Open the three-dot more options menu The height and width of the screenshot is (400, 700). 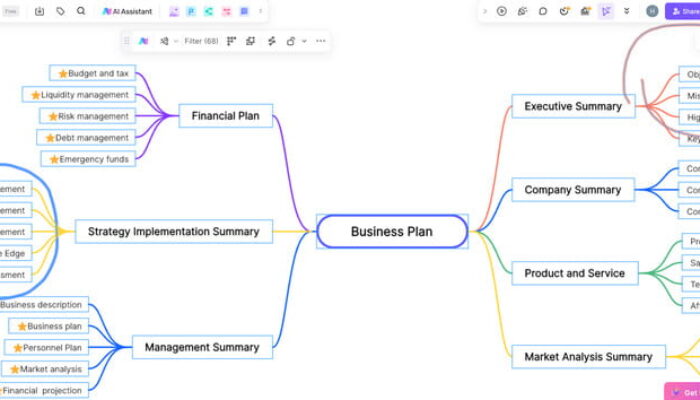tap(320, 41)
